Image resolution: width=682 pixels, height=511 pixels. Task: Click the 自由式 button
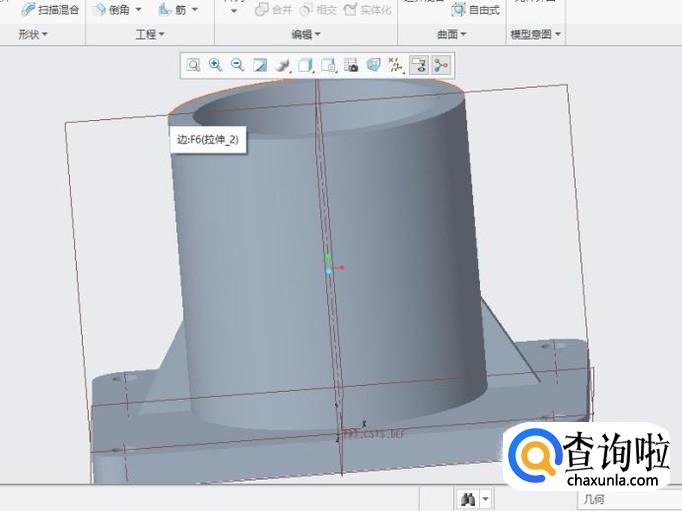tap(476, 10)
